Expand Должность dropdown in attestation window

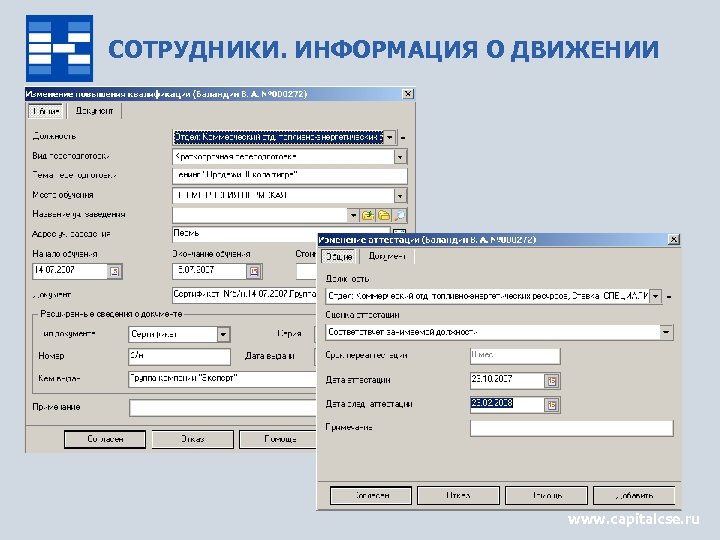(656, 297)
